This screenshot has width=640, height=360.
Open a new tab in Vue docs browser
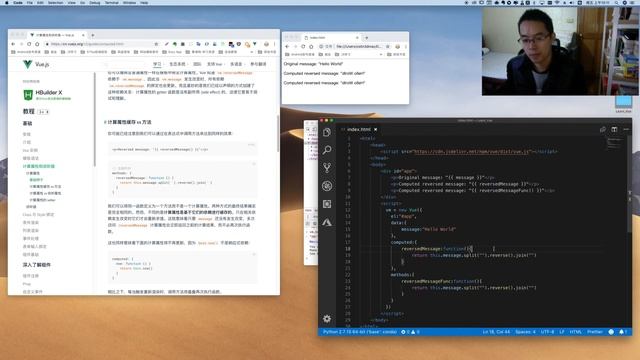[x=93, y=35]
